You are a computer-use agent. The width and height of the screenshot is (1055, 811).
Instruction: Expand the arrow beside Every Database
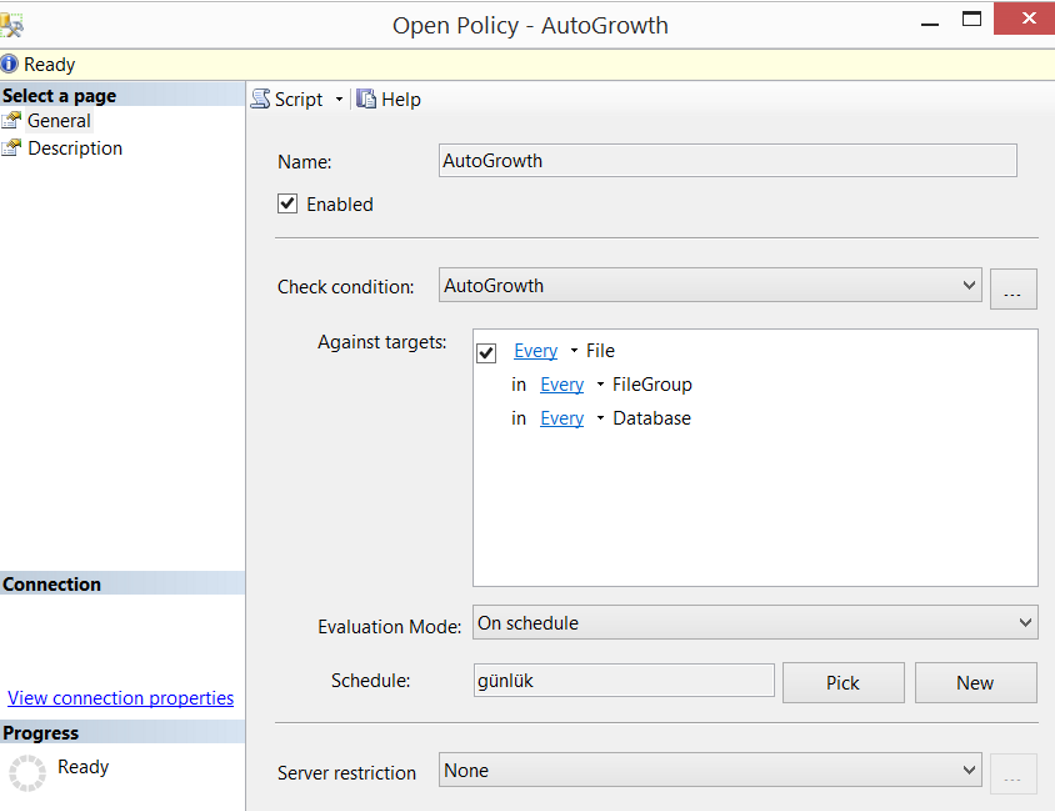click(x=600, y=418)
